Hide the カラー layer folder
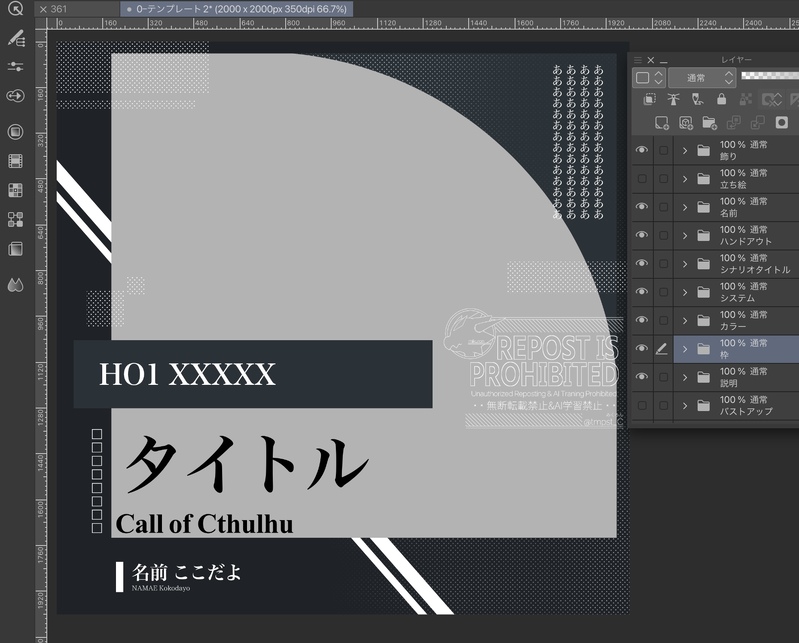 click(642, 320)
